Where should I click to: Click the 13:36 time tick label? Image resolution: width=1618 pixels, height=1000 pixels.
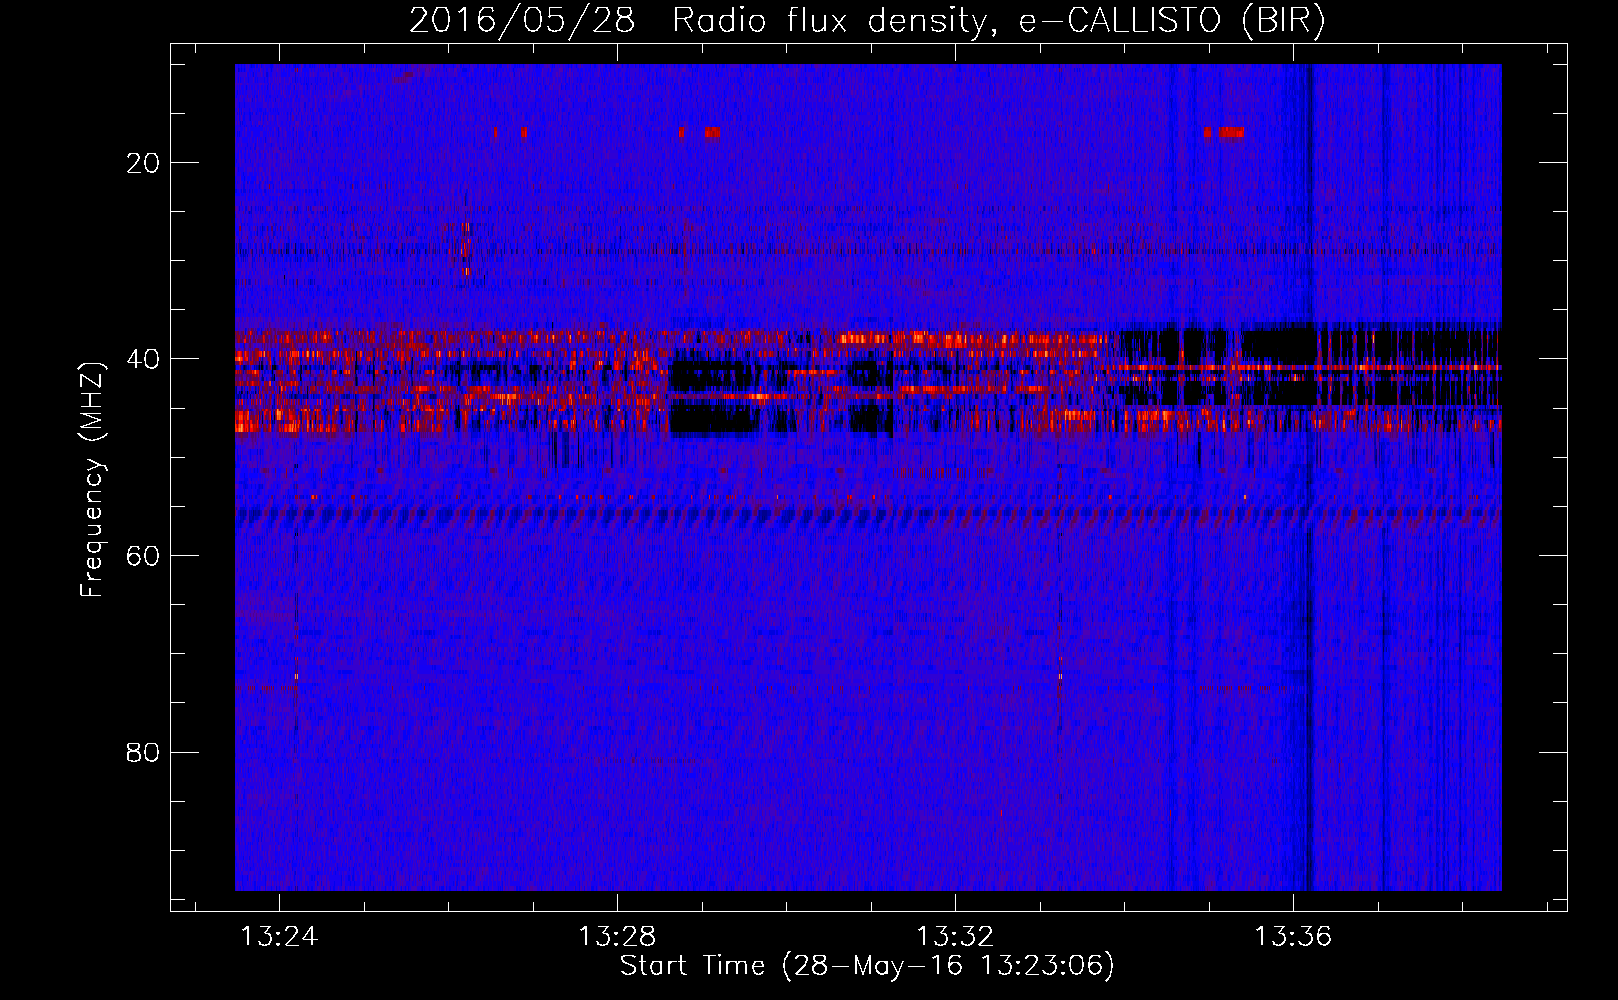tap(1294, 936)
